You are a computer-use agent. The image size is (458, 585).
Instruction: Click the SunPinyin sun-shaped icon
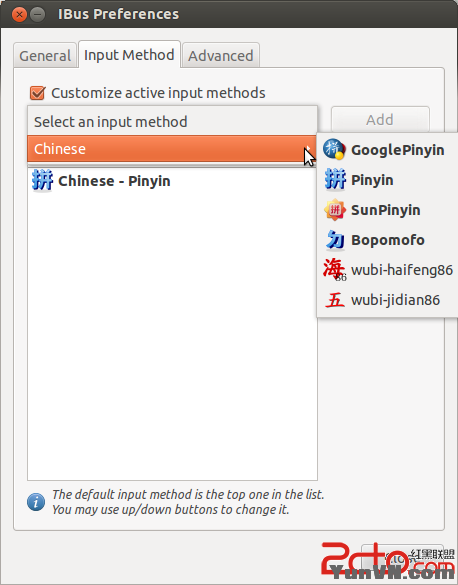pyautogui.click(x=335, y=210)
